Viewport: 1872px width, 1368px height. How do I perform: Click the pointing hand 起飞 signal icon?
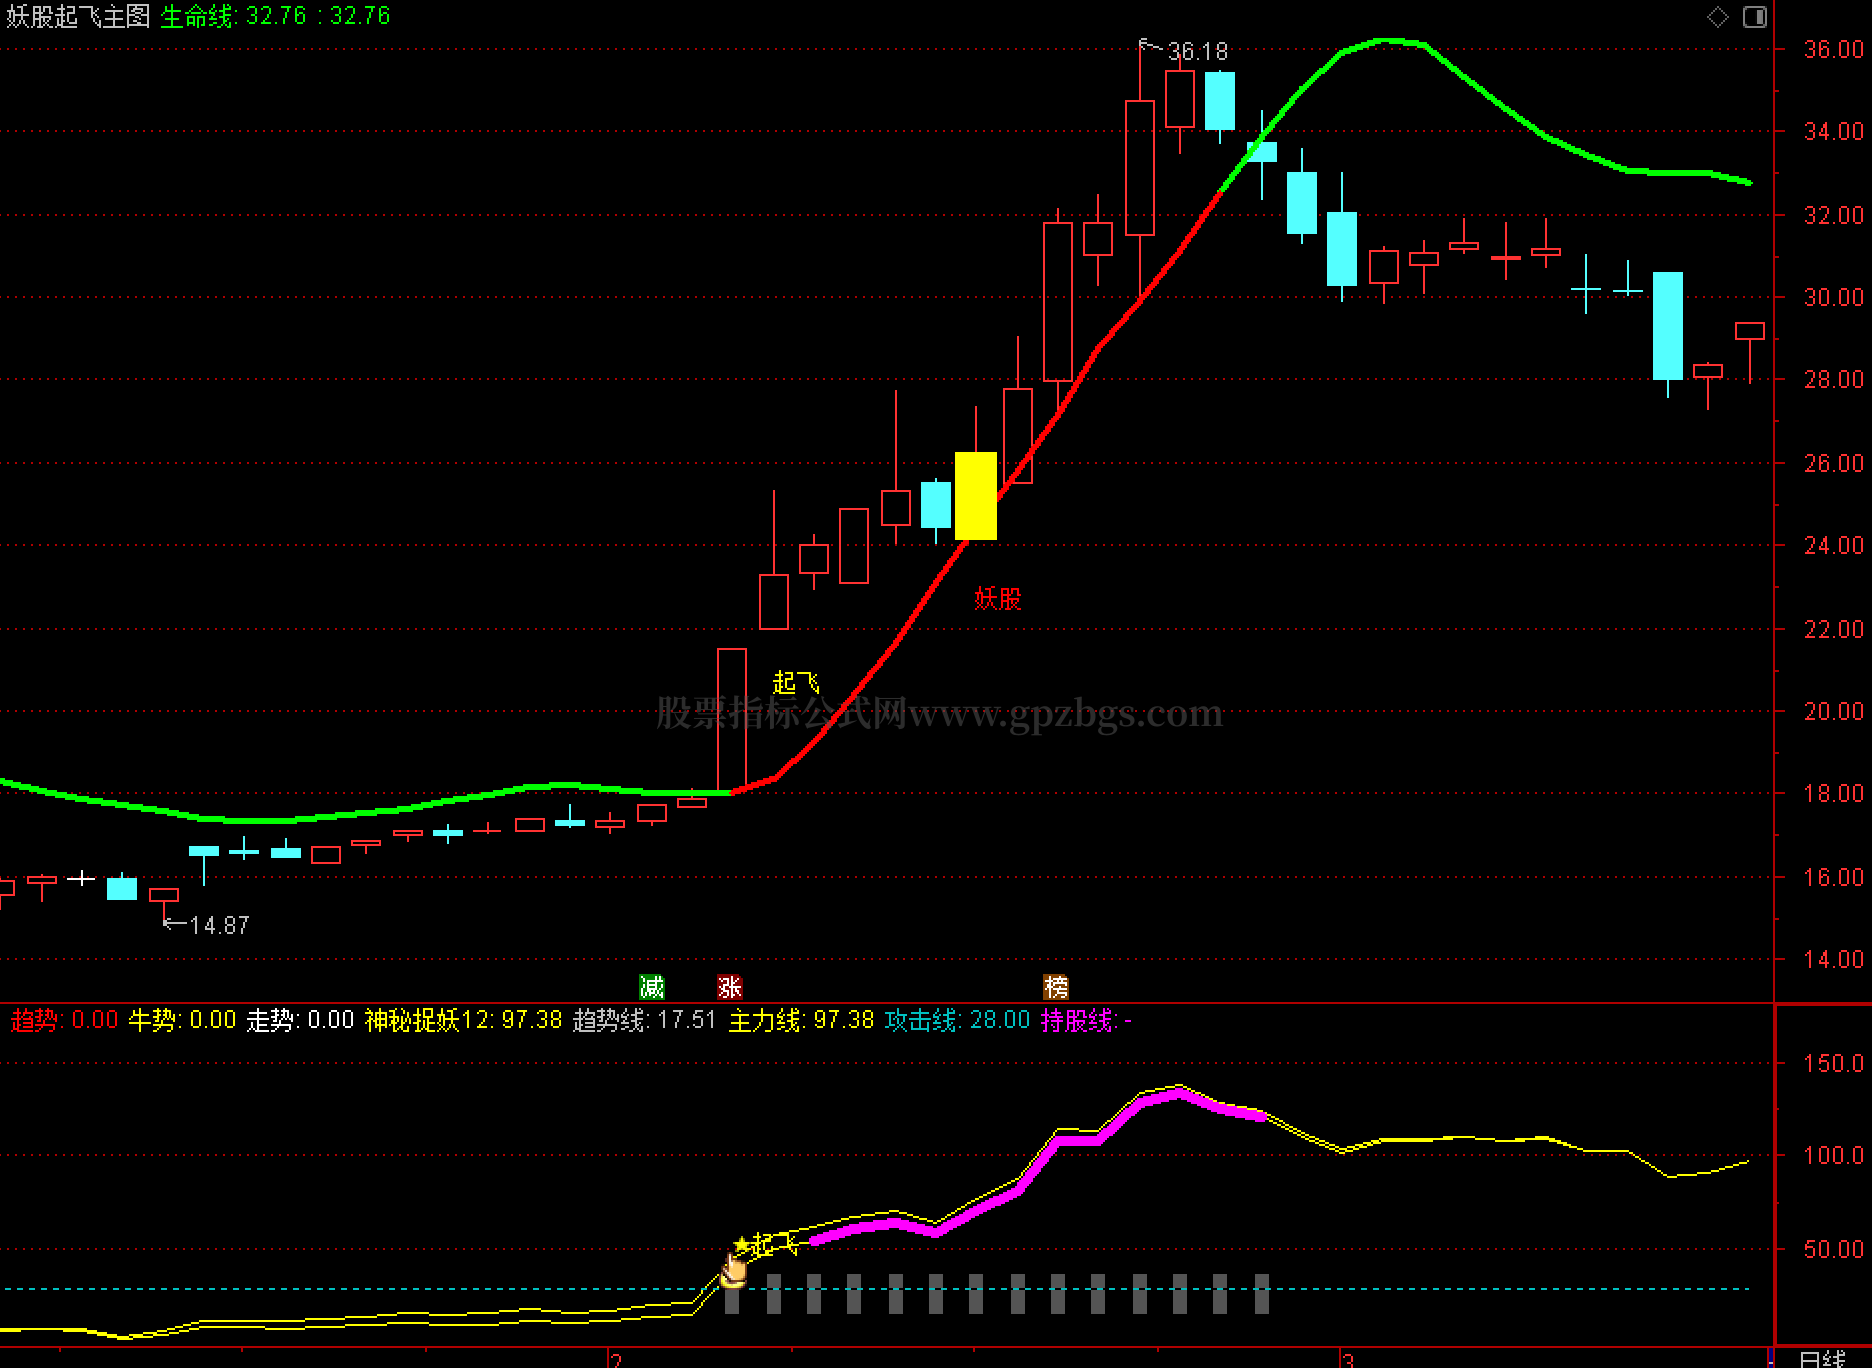735,1270
